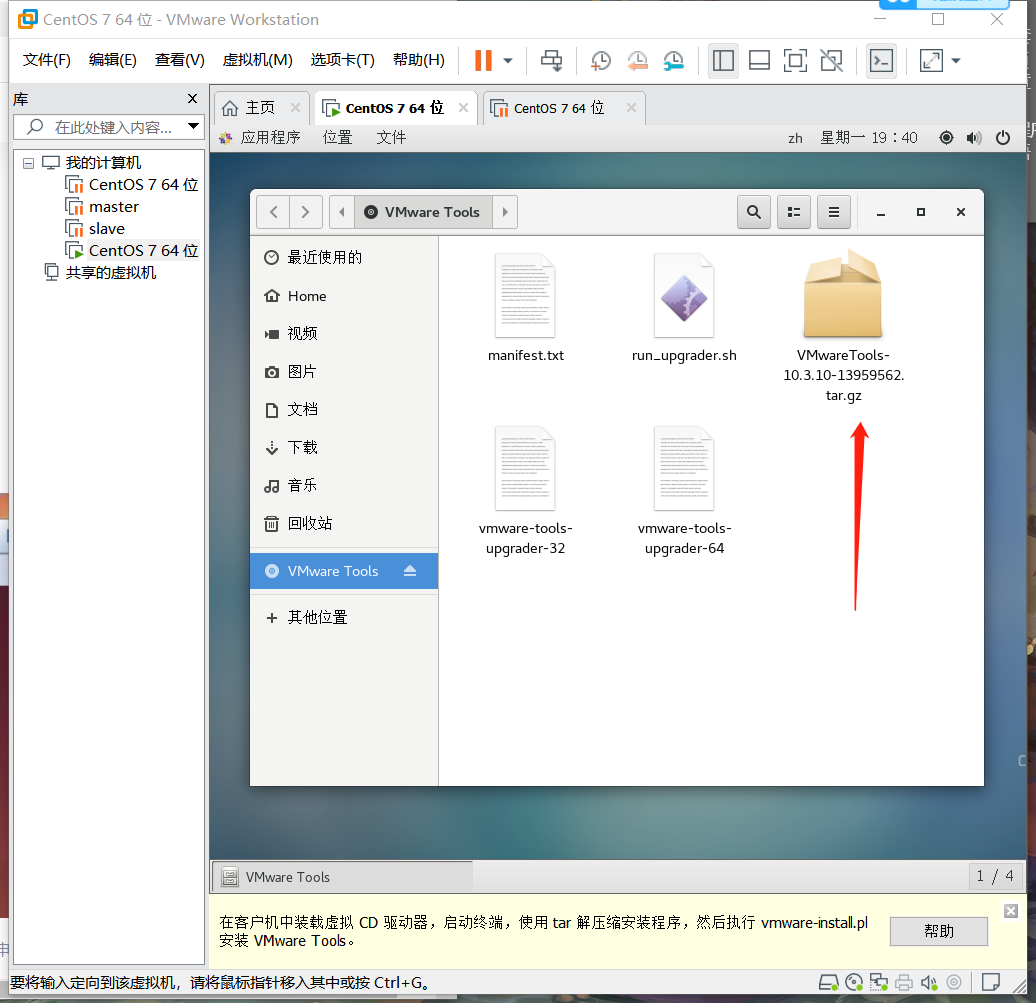Viewport: 1036px width, 1003px height.
Task: Open 其他位置 in the sidebar
Action: click(x=344, y=618)
